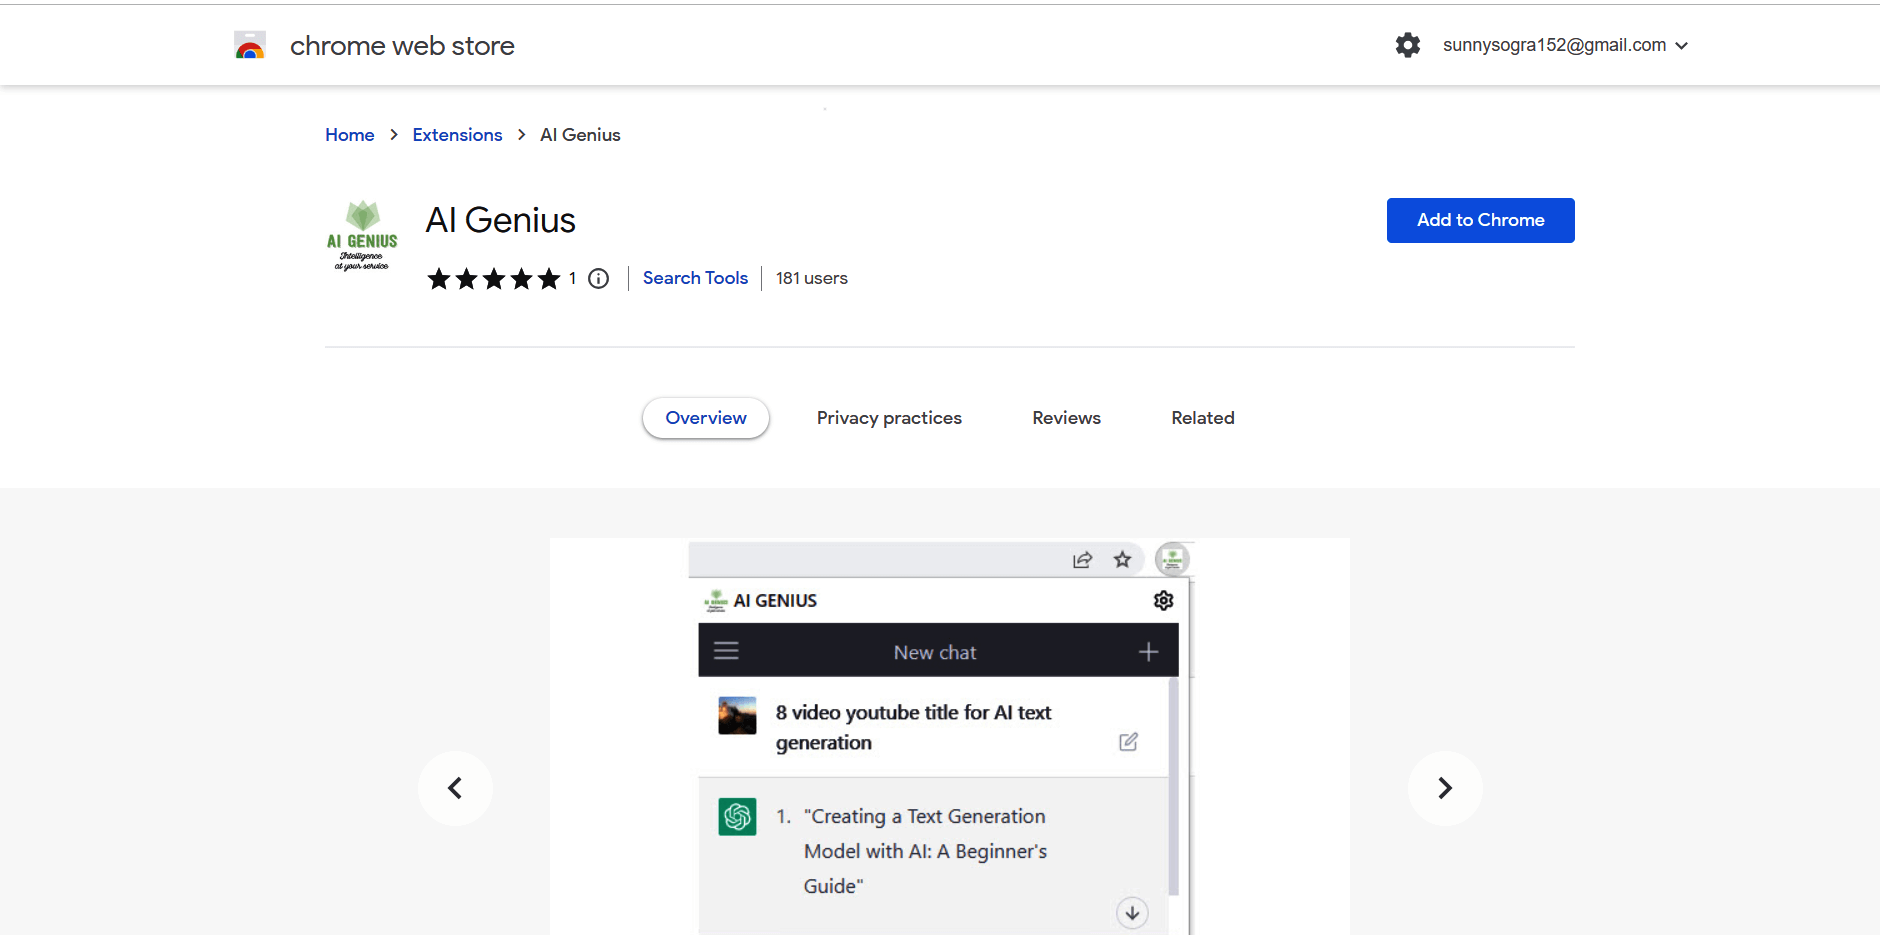Open the Related tab

click(1202, 418)
